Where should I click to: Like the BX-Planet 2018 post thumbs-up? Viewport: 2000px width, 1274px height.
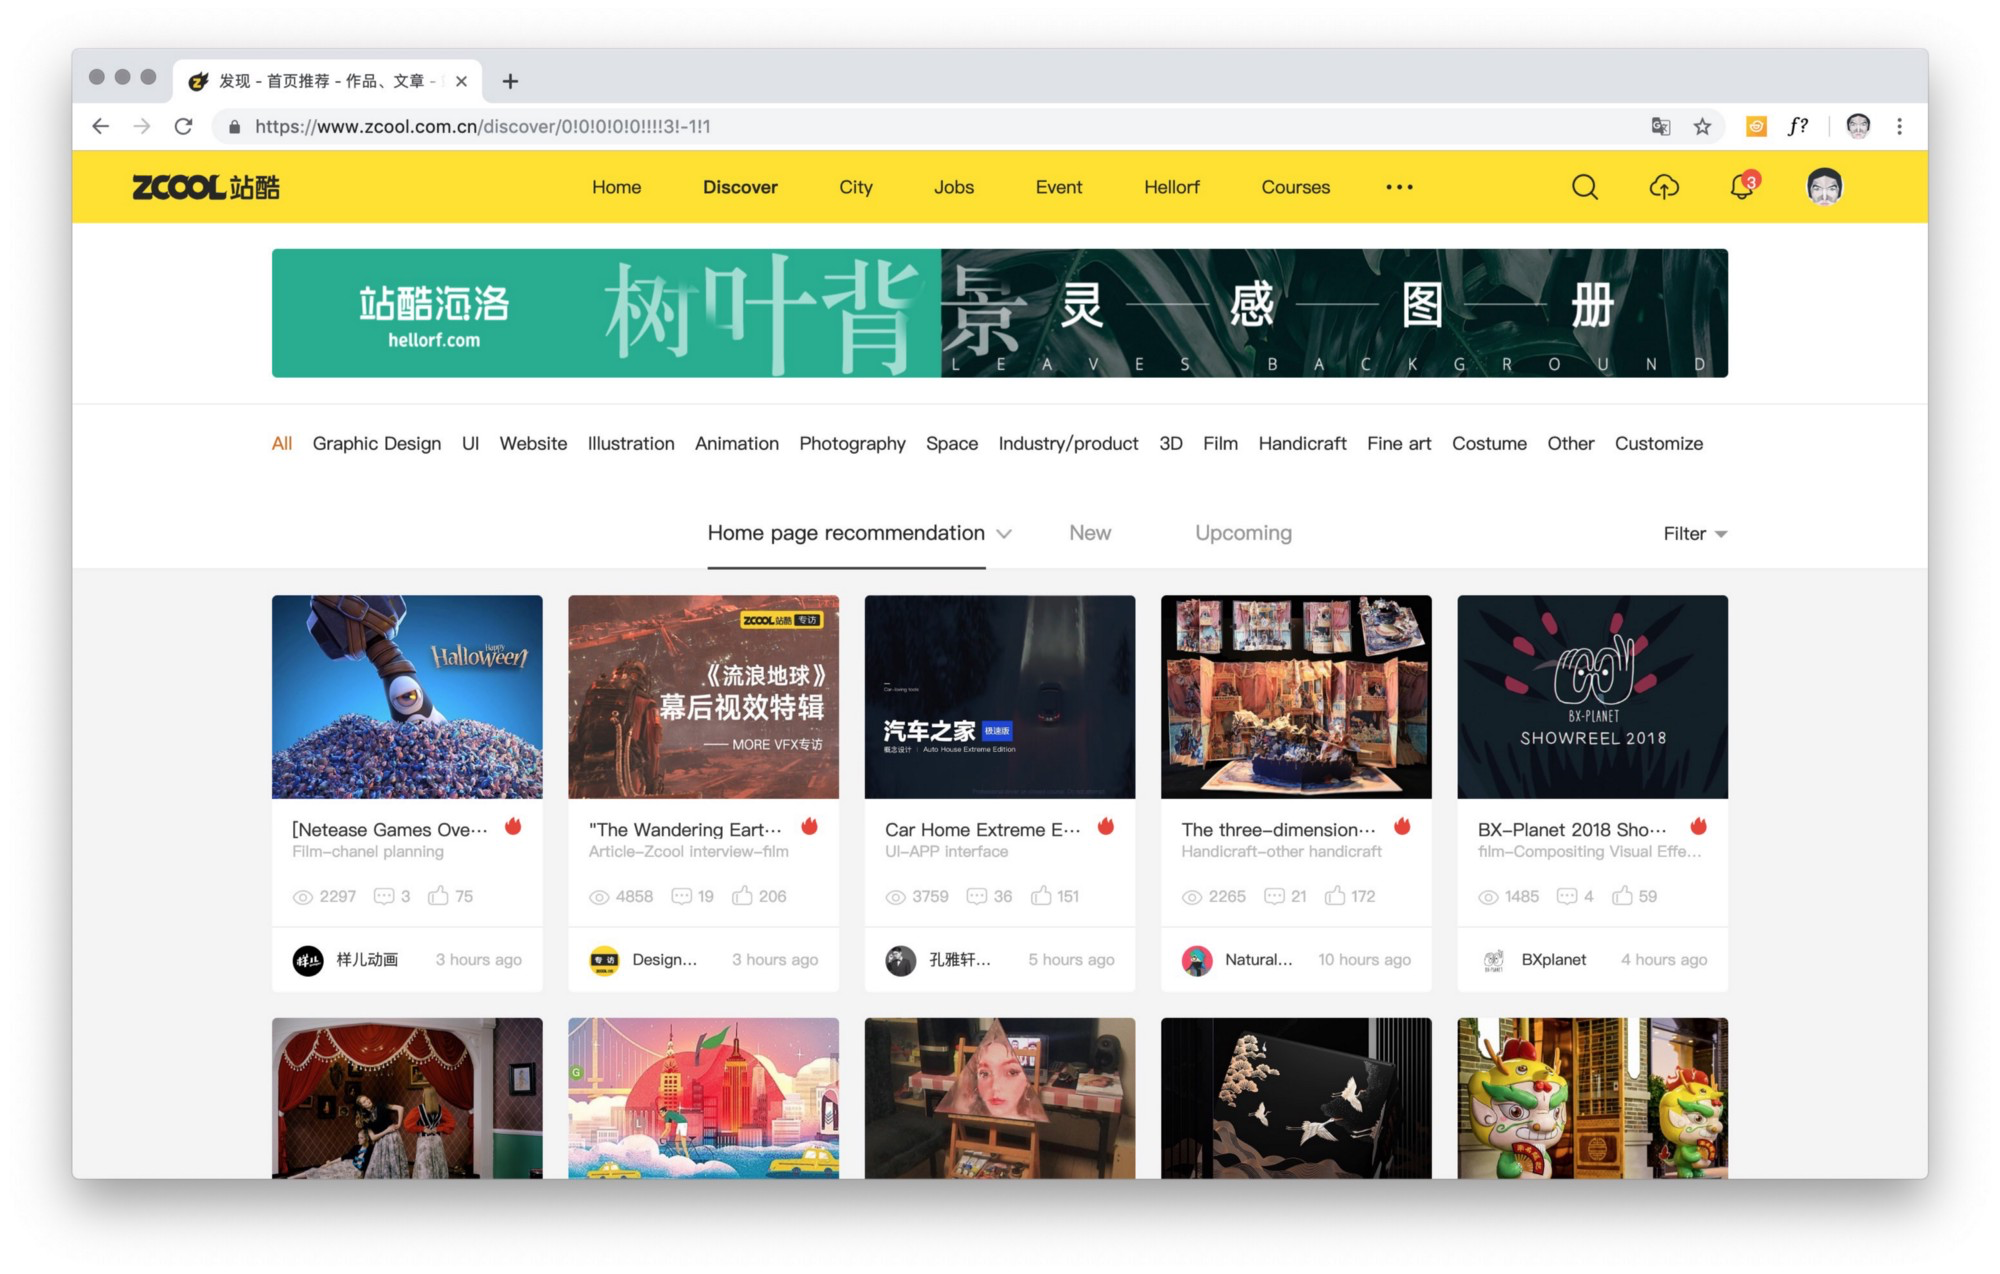click(x=1622, y=896)
